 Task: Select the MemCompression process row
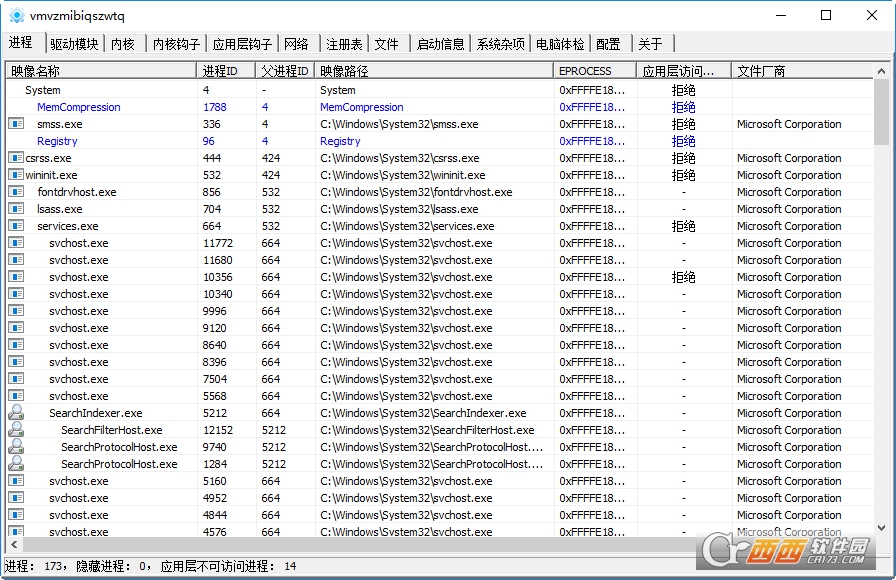(78, 107)
